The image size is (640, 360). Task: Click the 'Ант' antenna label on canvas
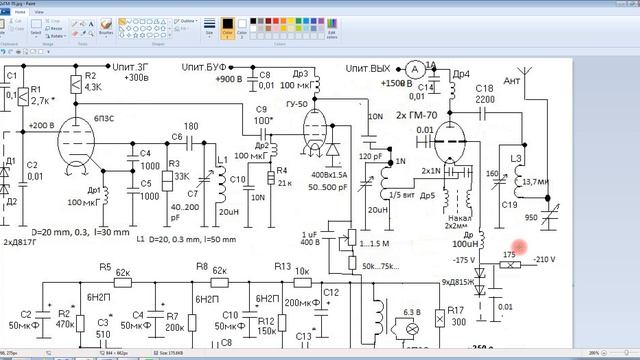(x=512, y=81)
